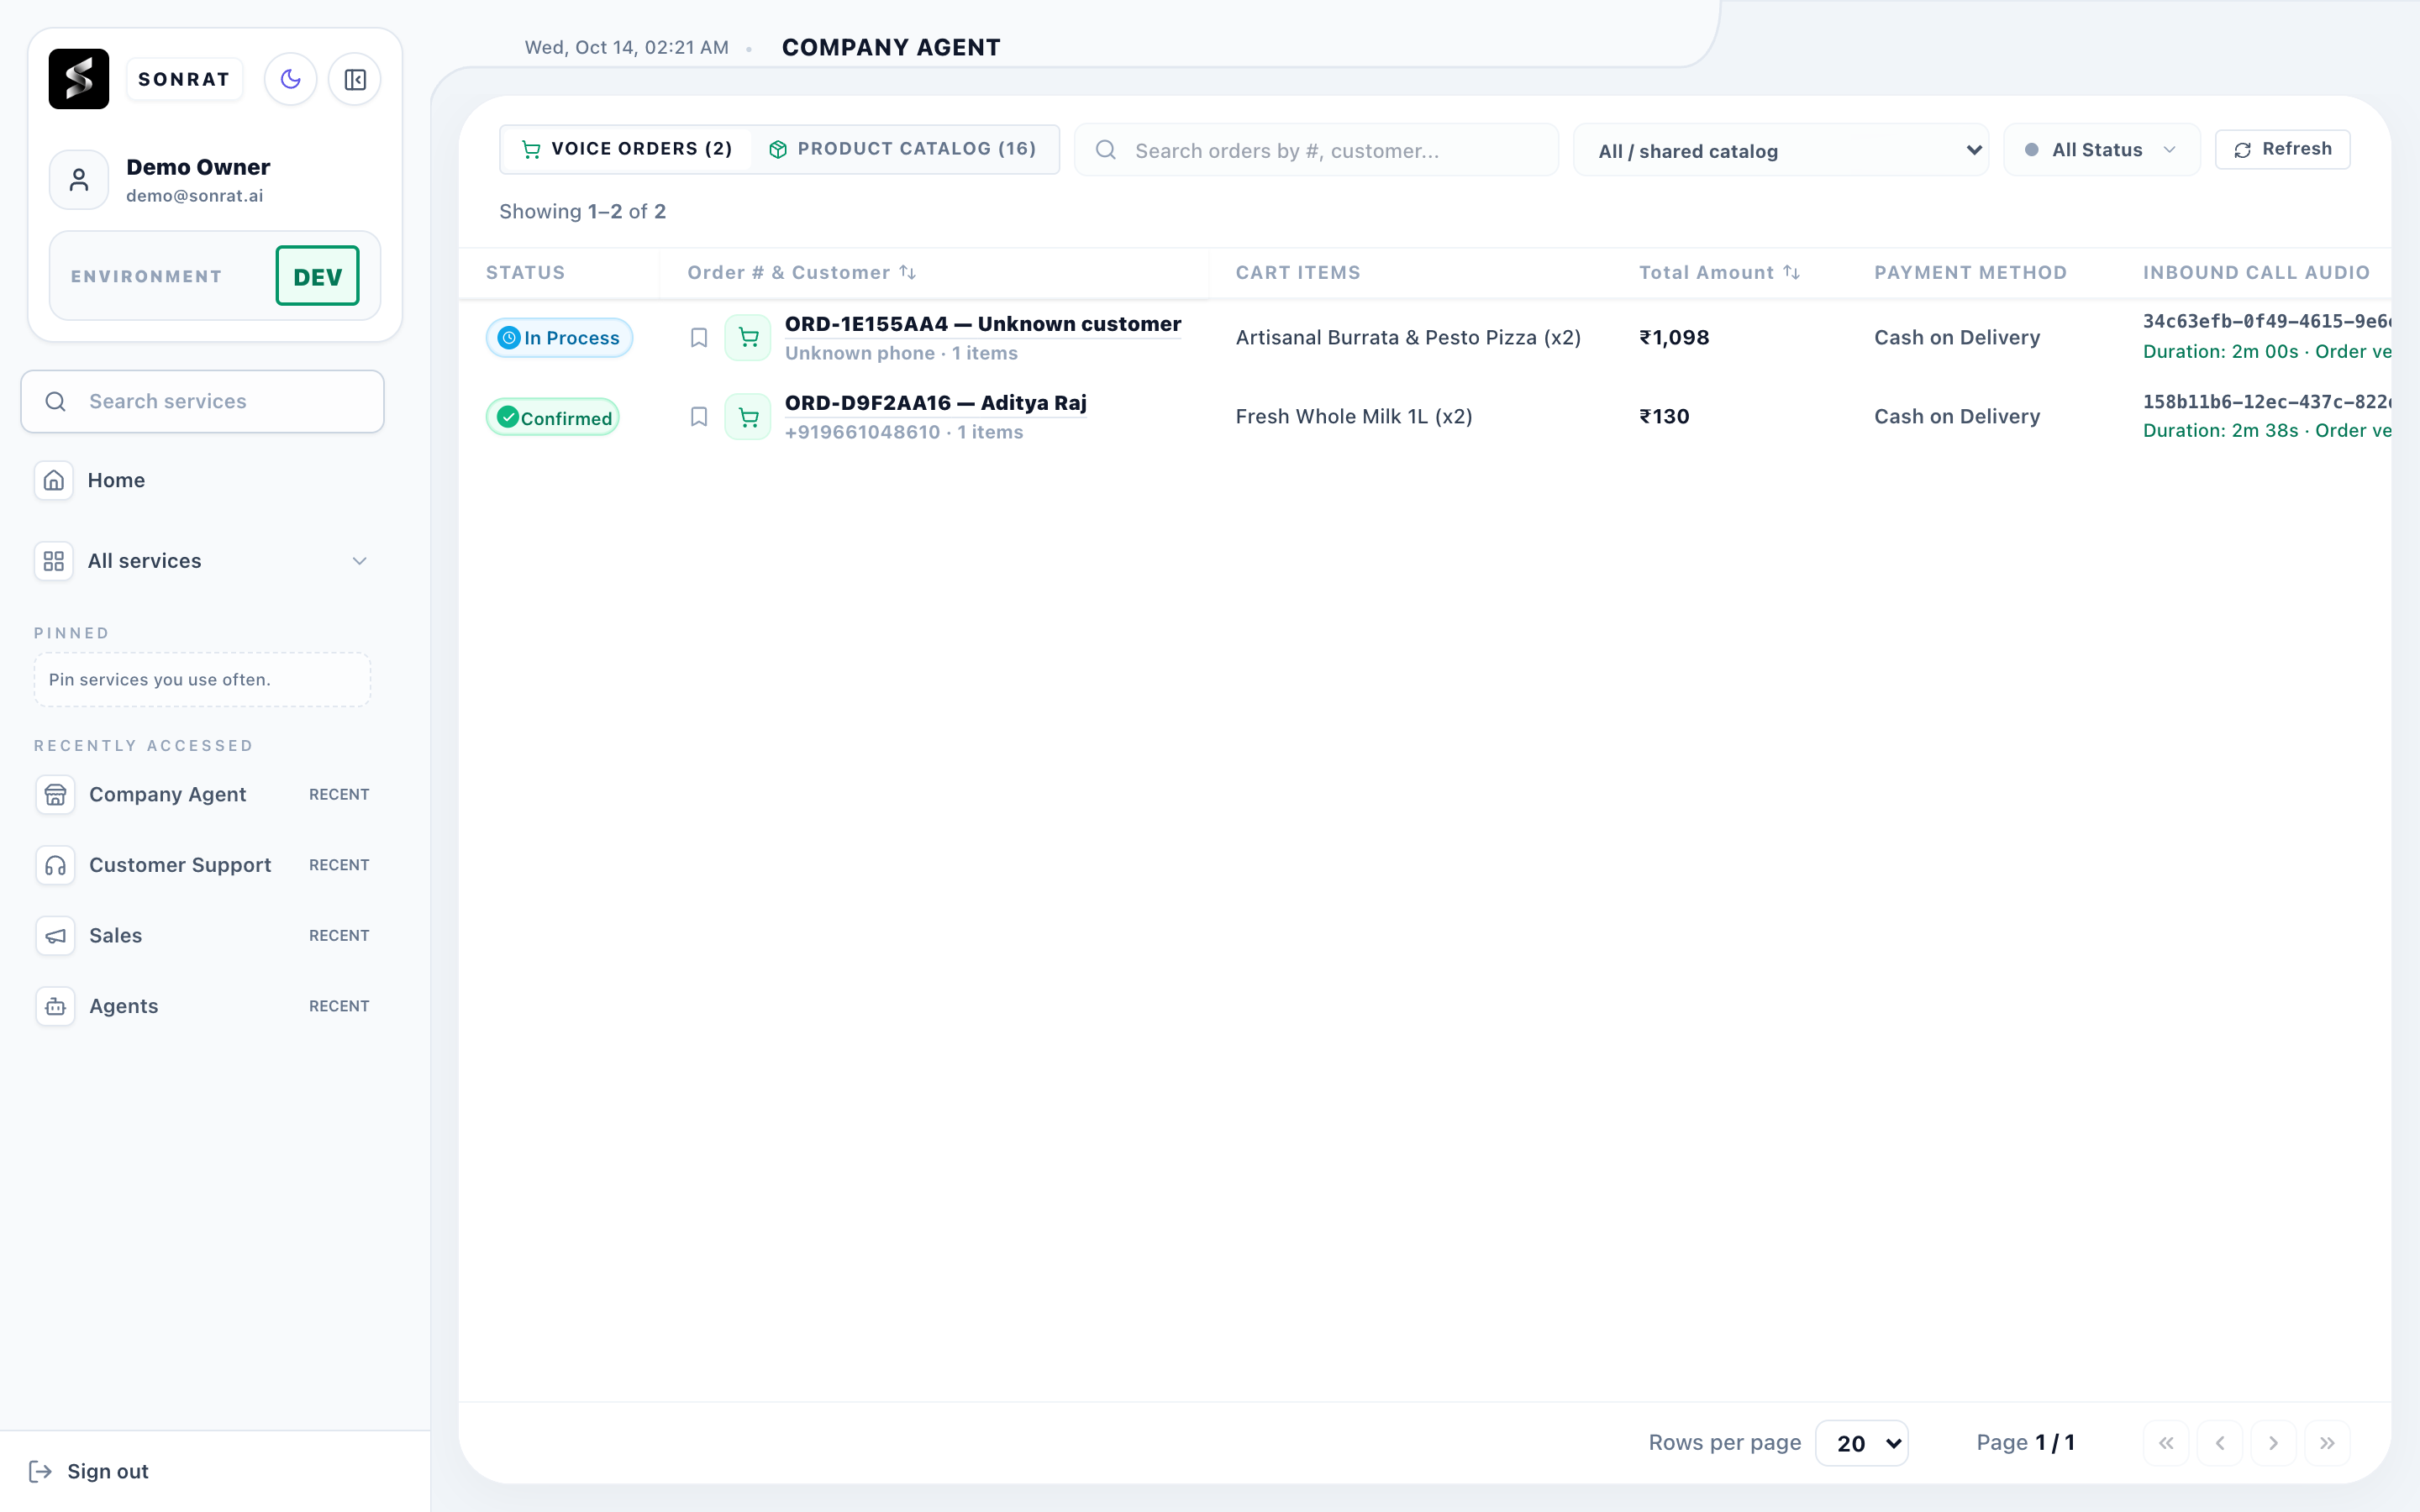This screenshot has height=1512, width=2420.
Task: Toggle dark mode moon icon
Action: click(291, 79)
